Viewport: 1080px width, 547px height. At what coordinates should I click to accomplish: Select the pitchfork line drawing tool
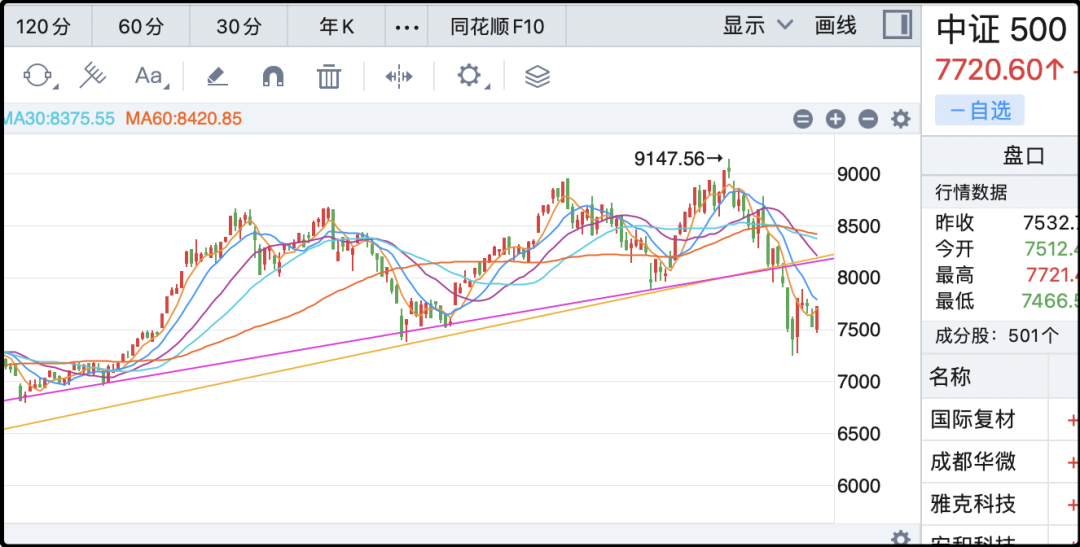tap(92, 75)
